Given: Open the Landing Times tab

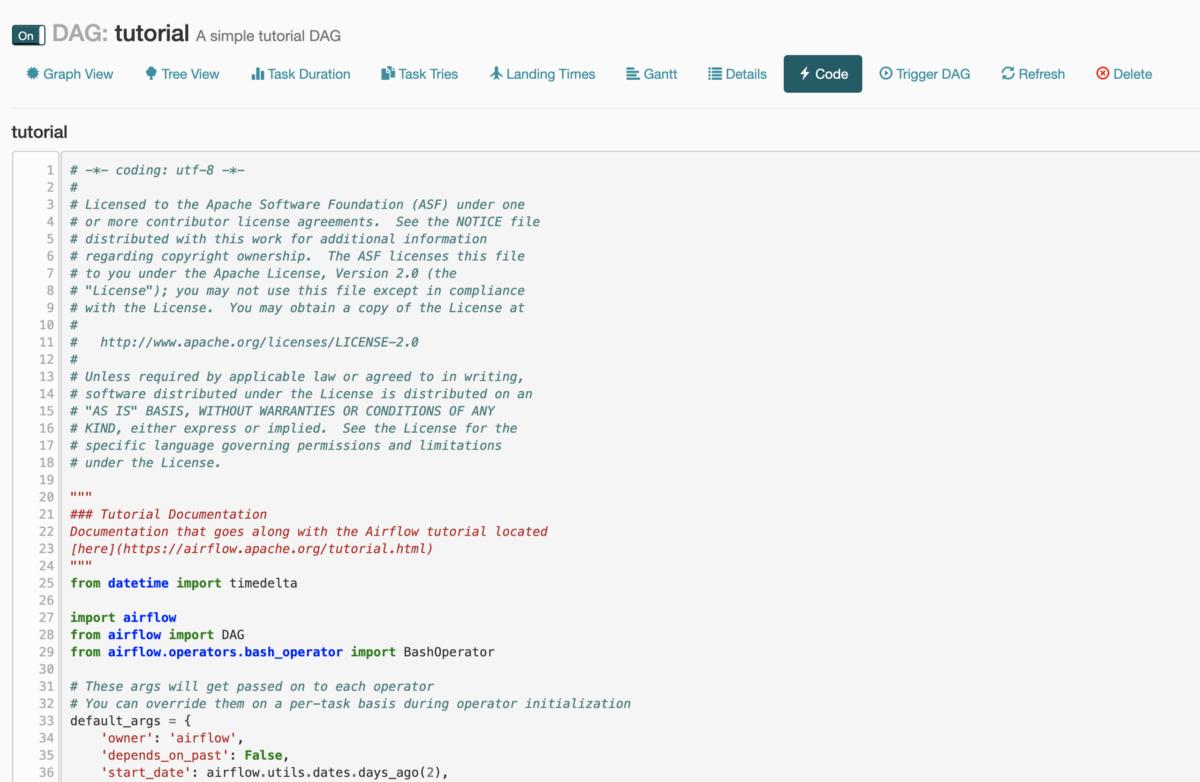Looking at the screenshot, I should 542,74.
